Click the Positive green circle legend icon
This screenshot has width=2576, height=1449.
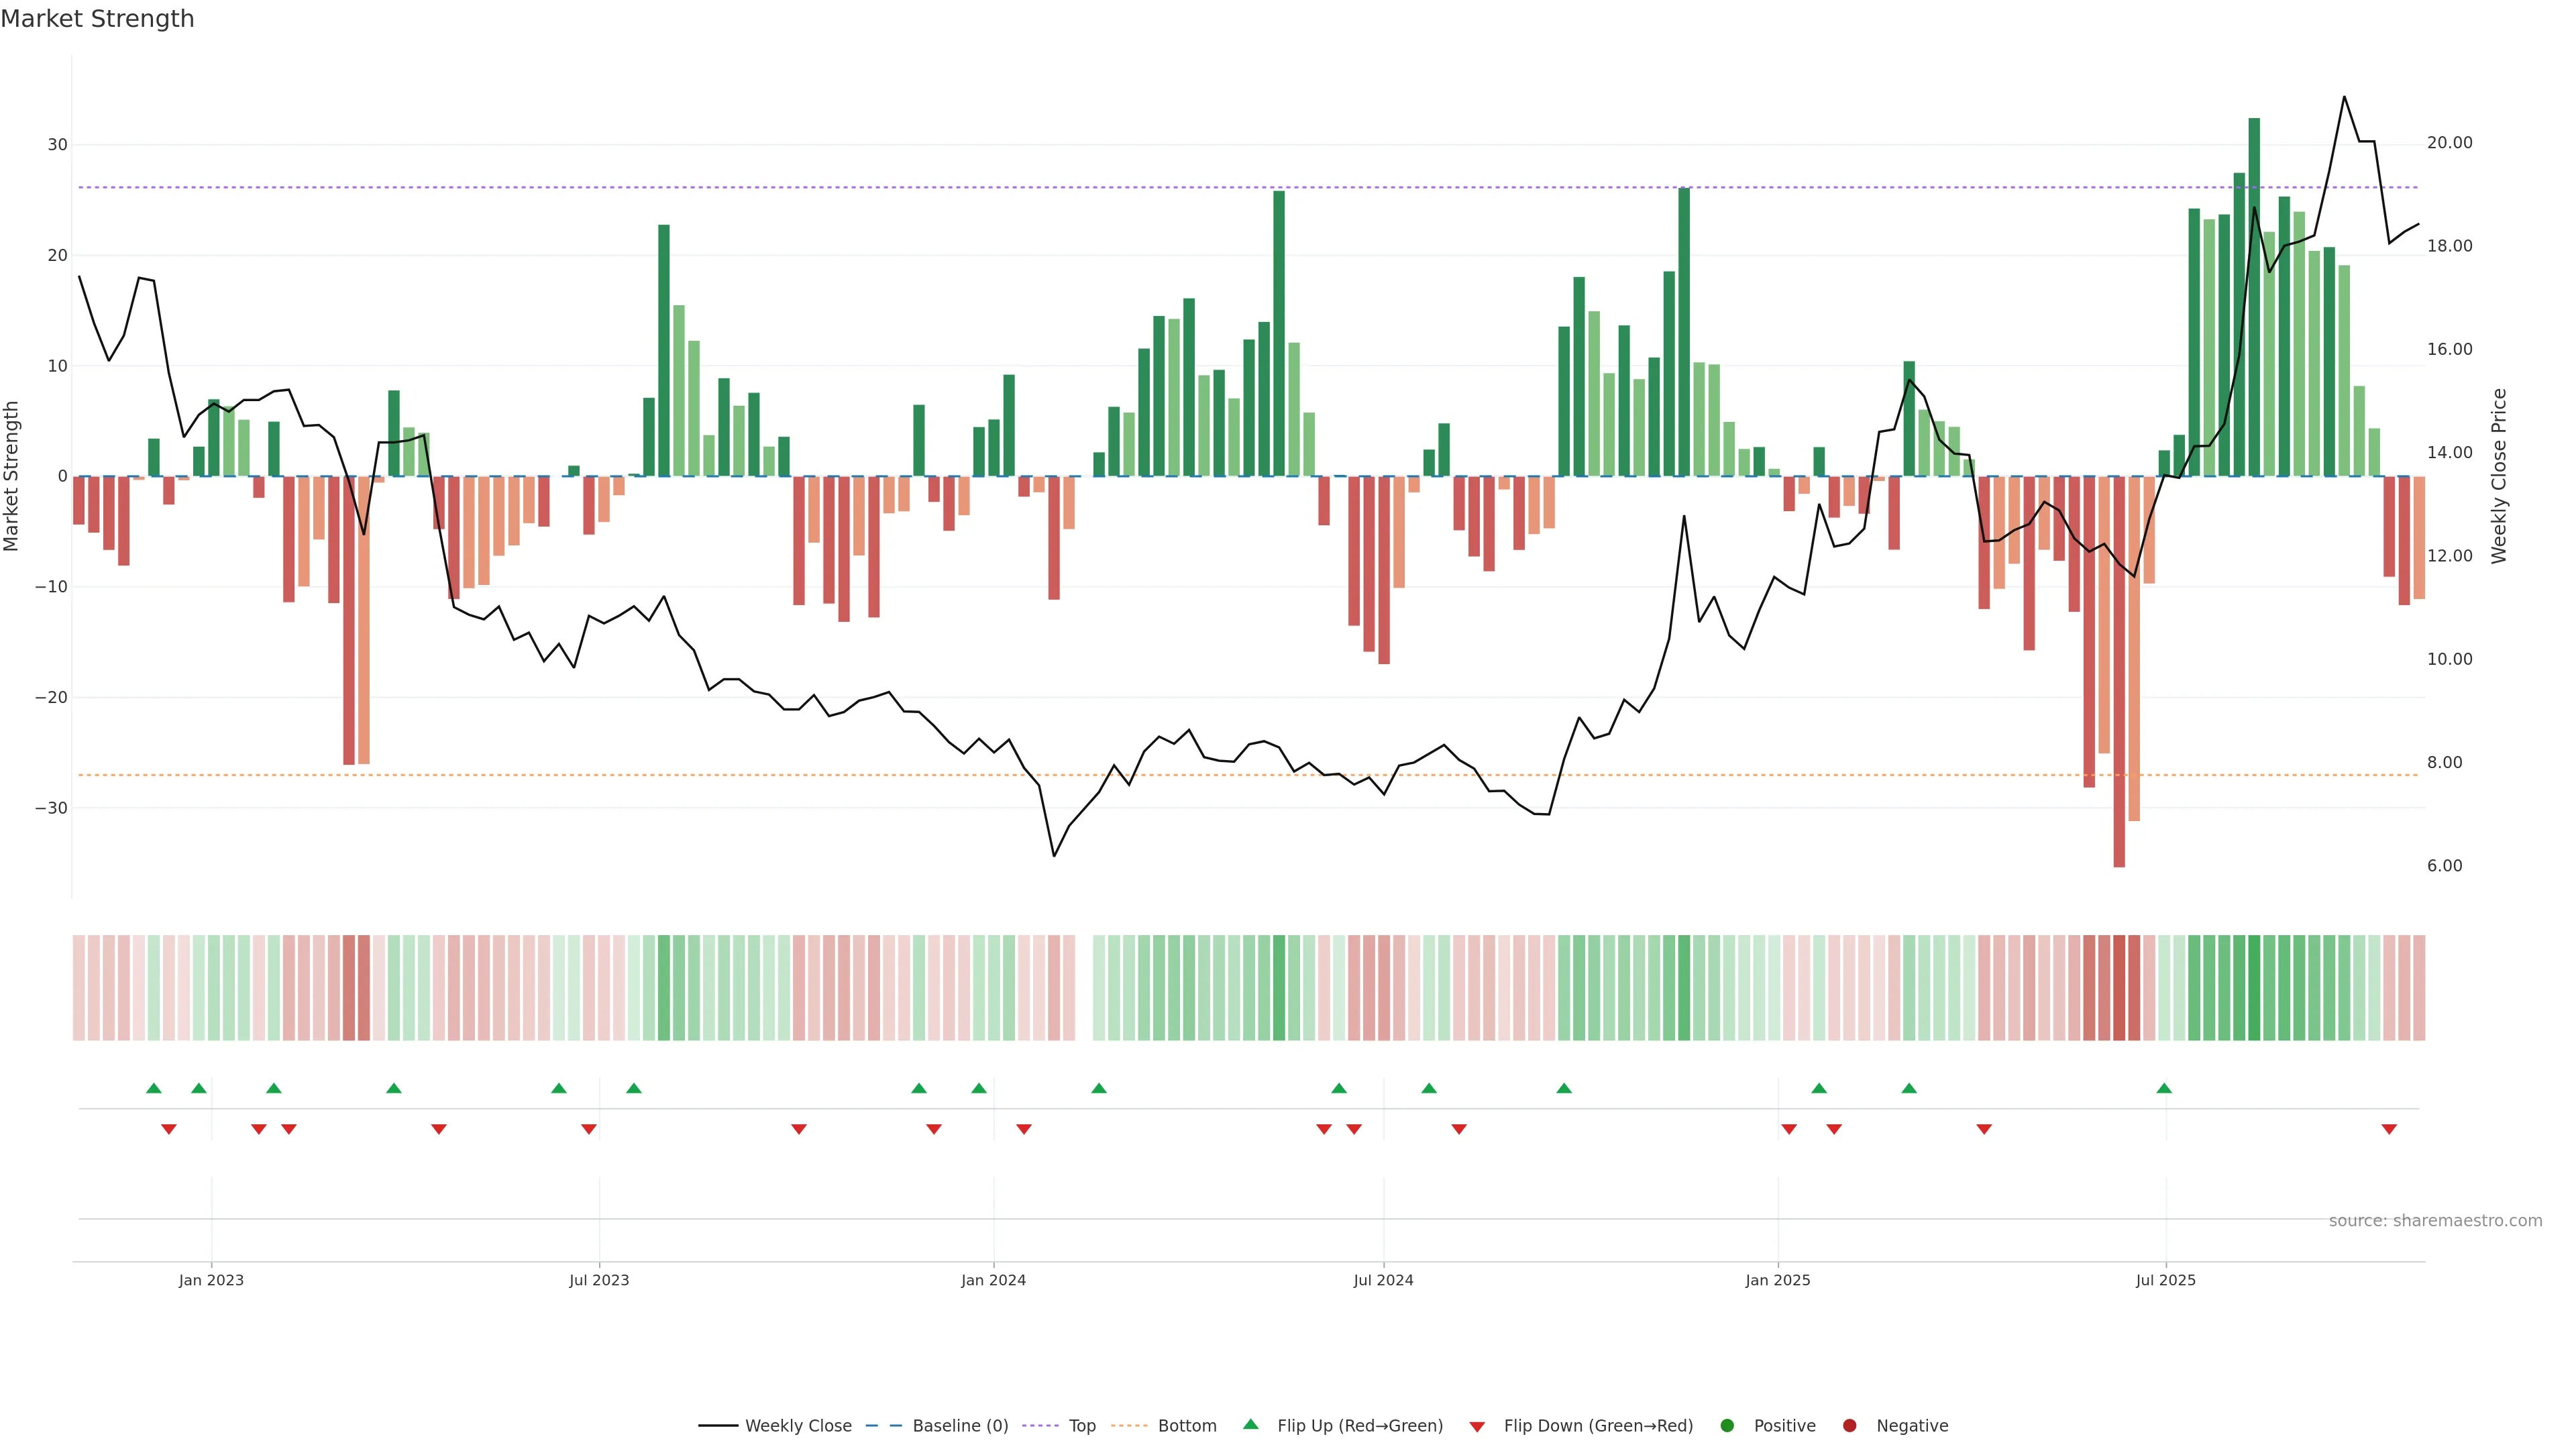coord(1727,1426)
